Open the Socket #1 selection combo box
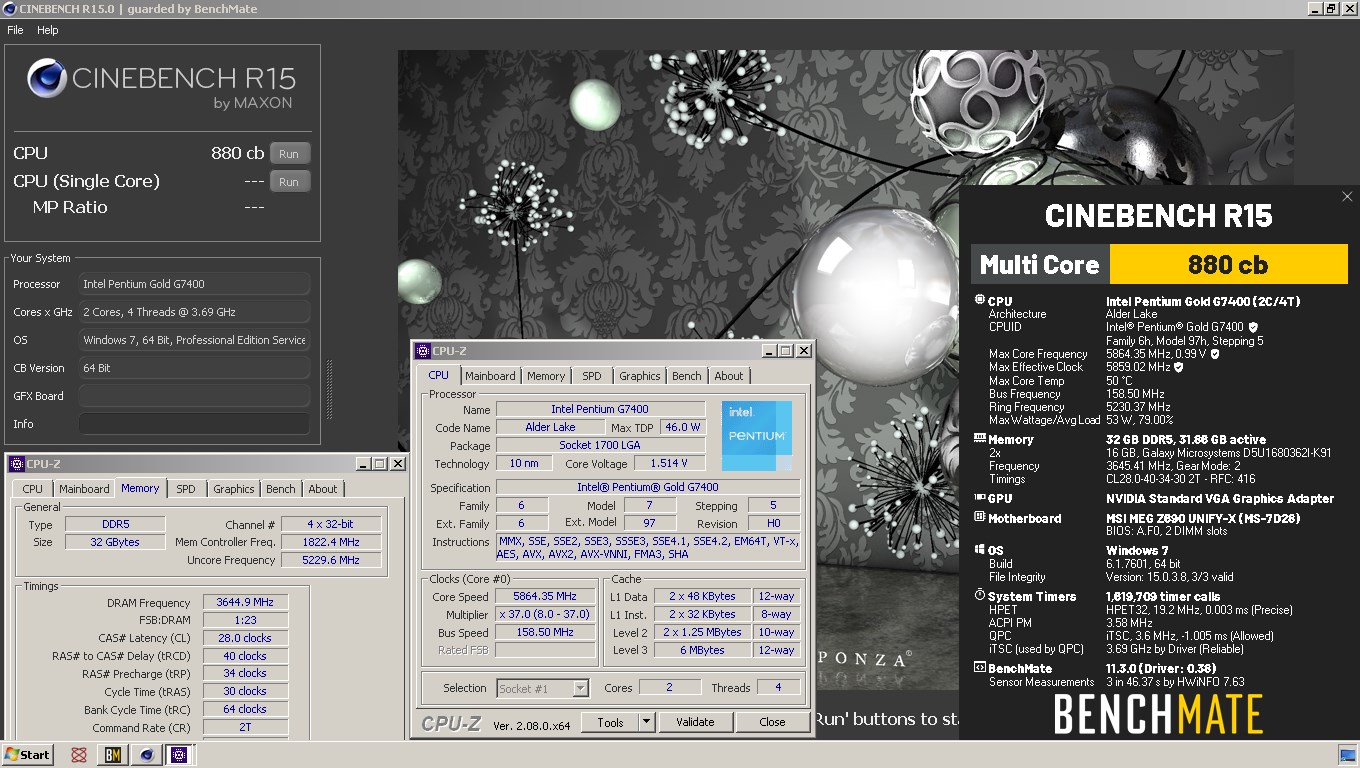 coord(543,688)
